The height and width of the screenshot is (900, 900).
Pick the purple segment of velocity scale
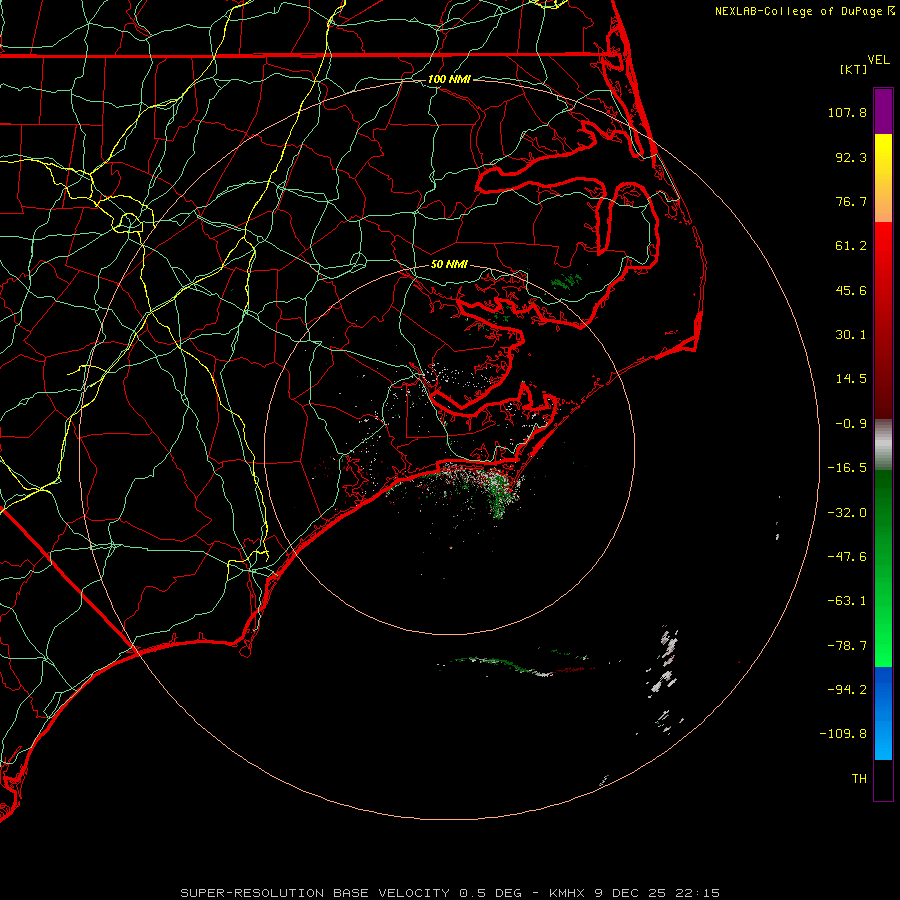tap(883, 112)
